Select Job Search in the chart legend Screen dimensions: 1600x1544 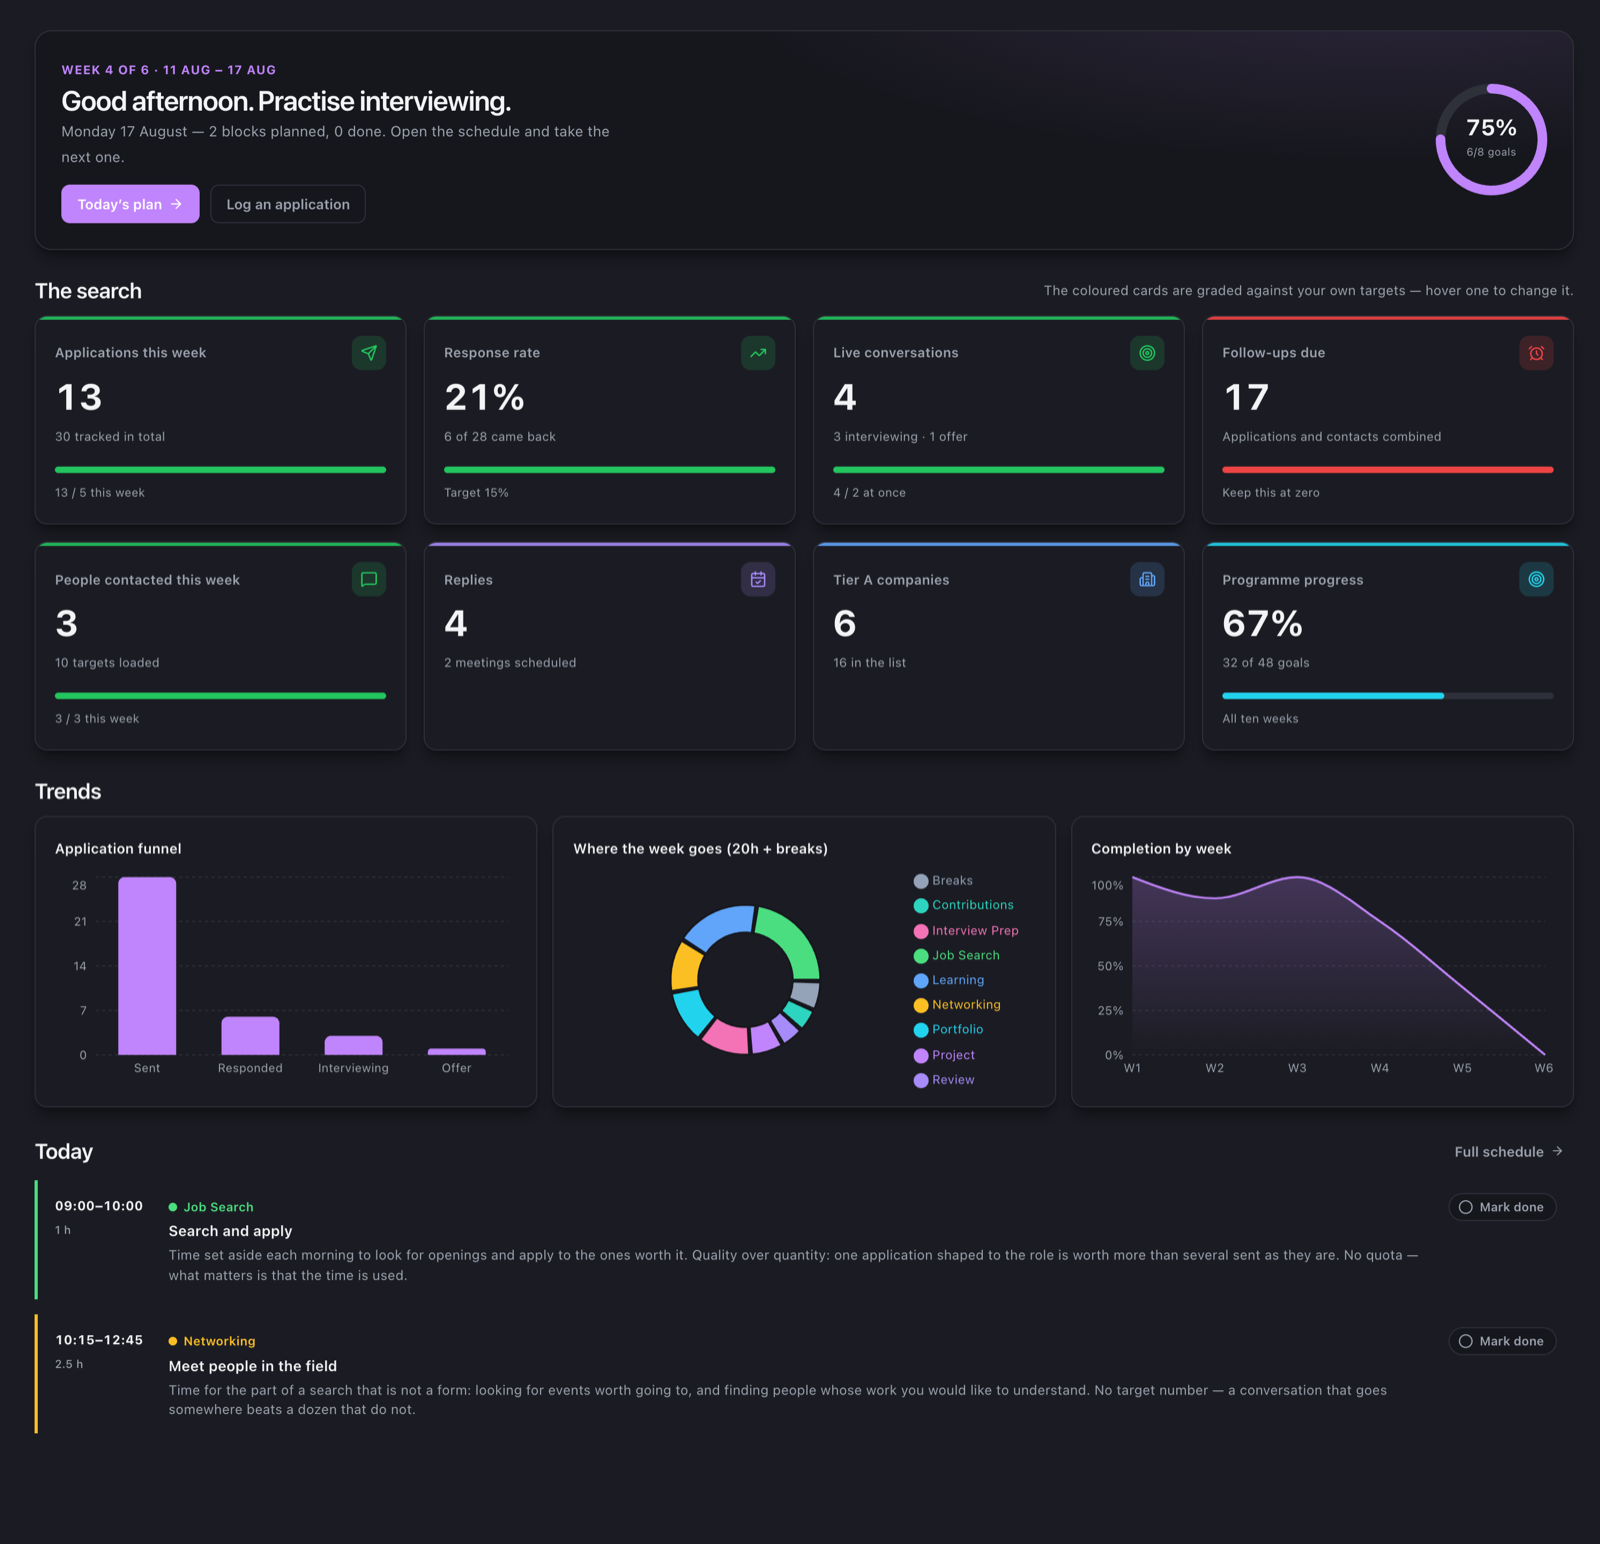[957, 956]
